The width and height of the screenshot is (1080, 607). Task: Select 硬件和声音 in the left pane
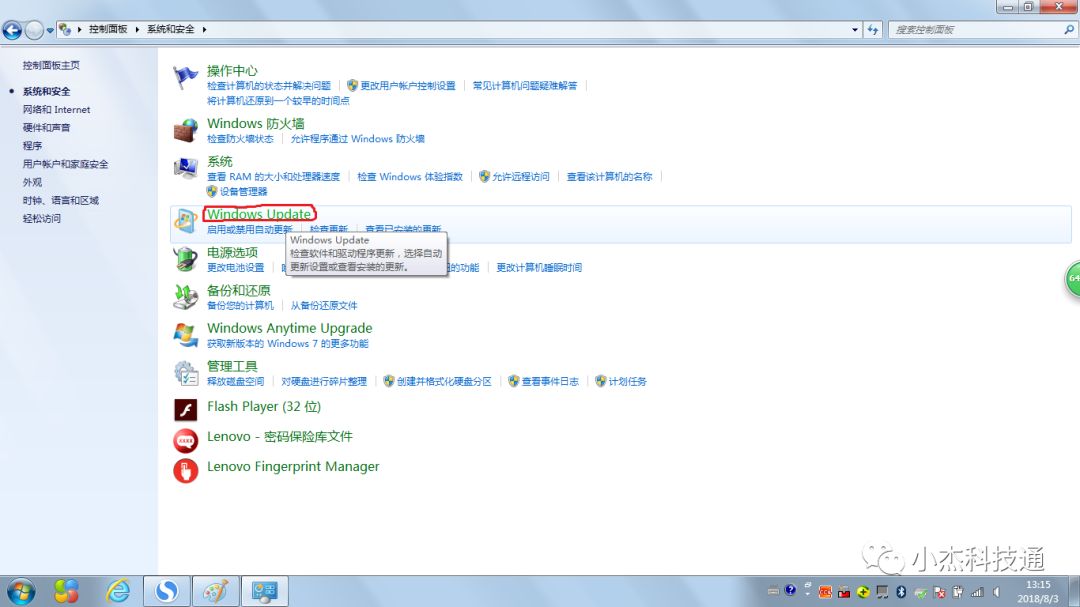(46, 127)
